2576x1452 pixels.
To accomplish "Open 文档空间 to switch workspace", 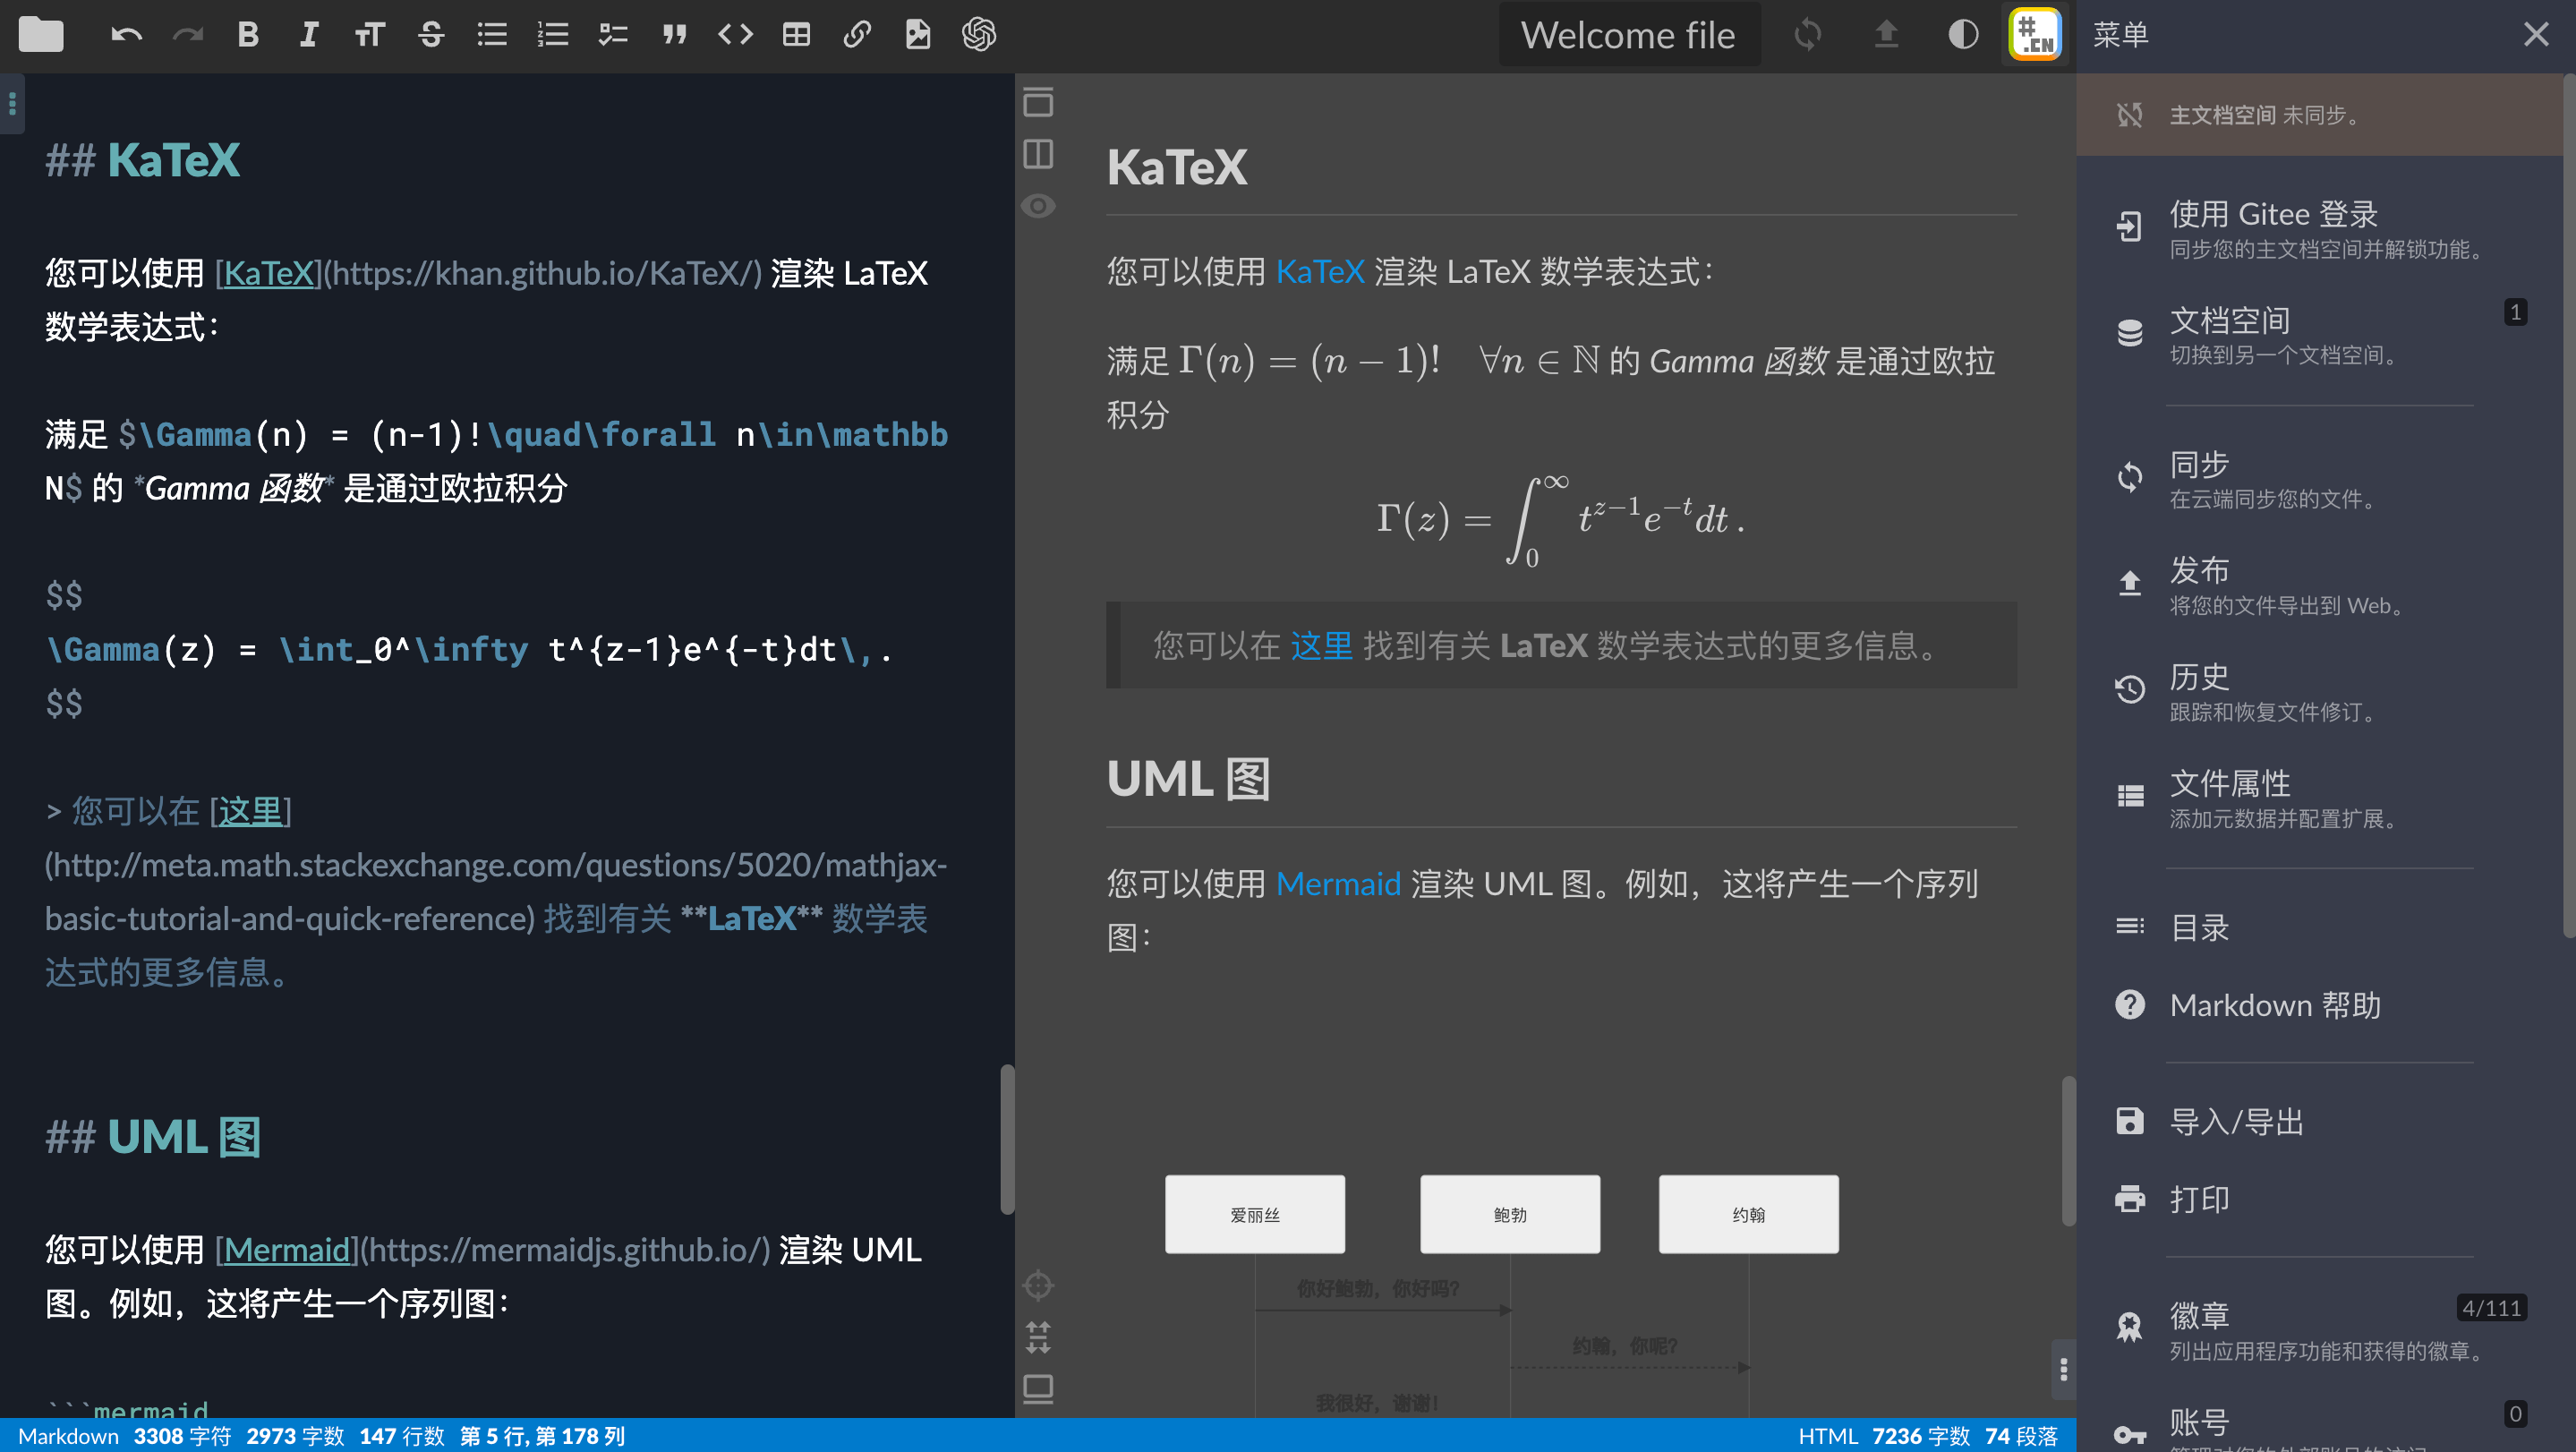I will click(x=2320, y=335).
